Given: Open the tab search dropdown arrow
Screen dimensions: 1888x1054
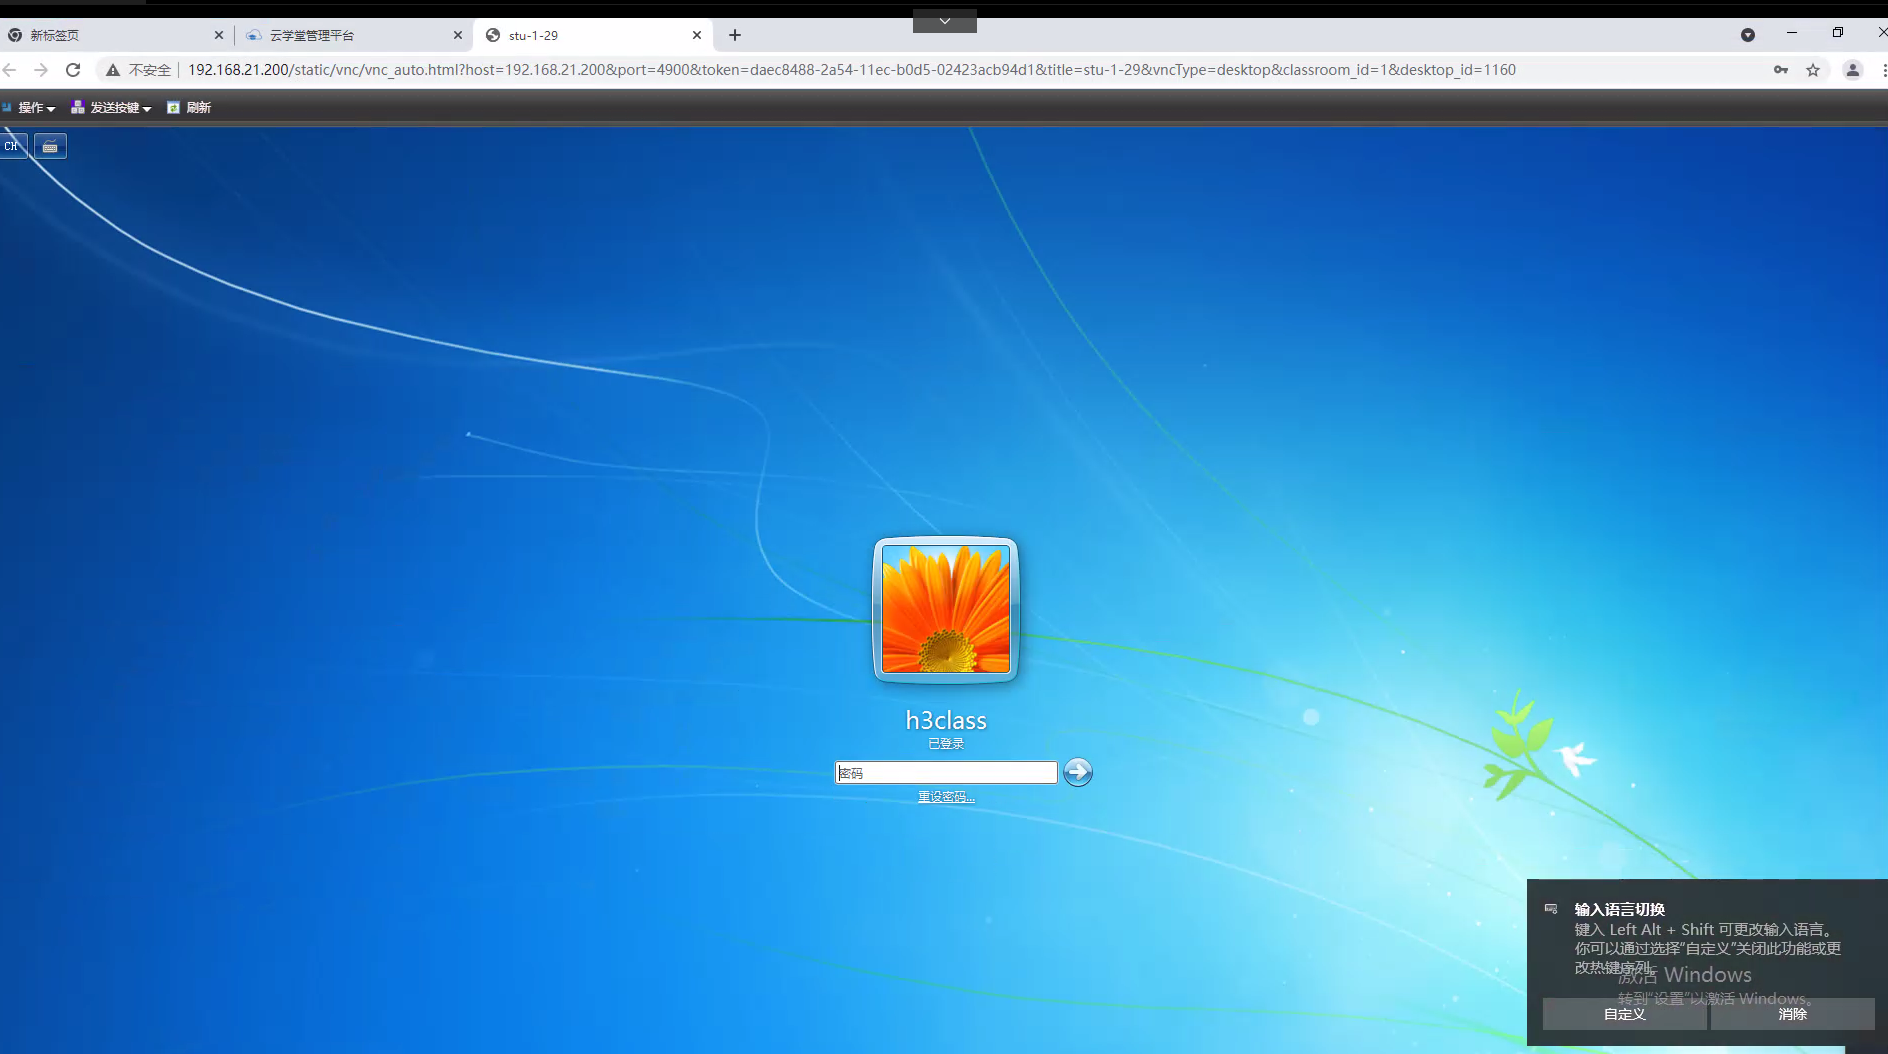Looking at the screenshot, I should click(1748, 35).
